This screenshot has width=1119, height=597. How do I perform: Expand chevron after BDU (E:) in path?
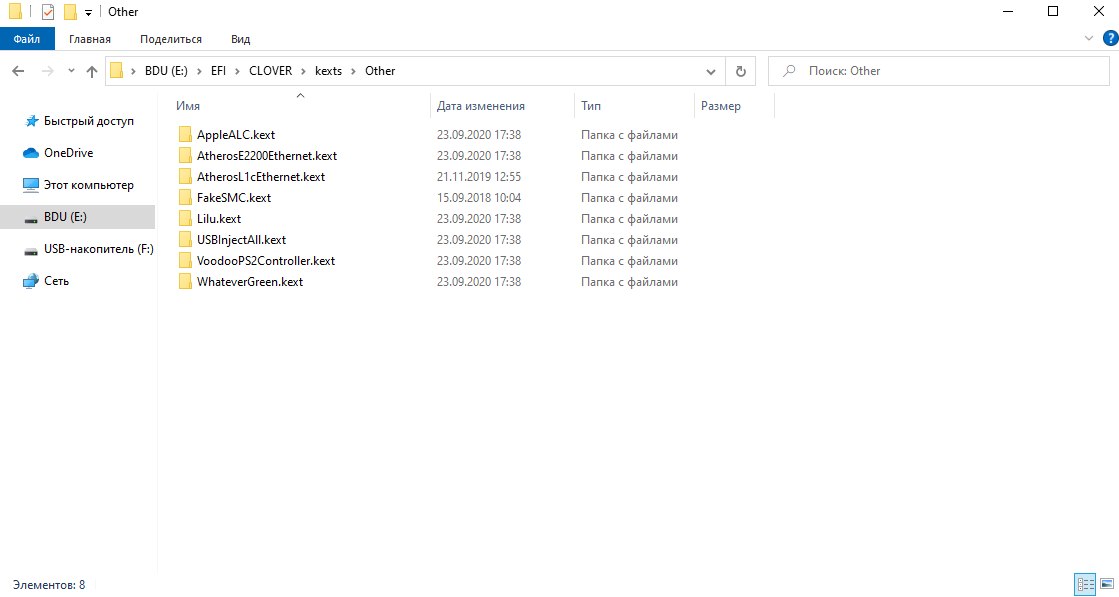point(199,71)
